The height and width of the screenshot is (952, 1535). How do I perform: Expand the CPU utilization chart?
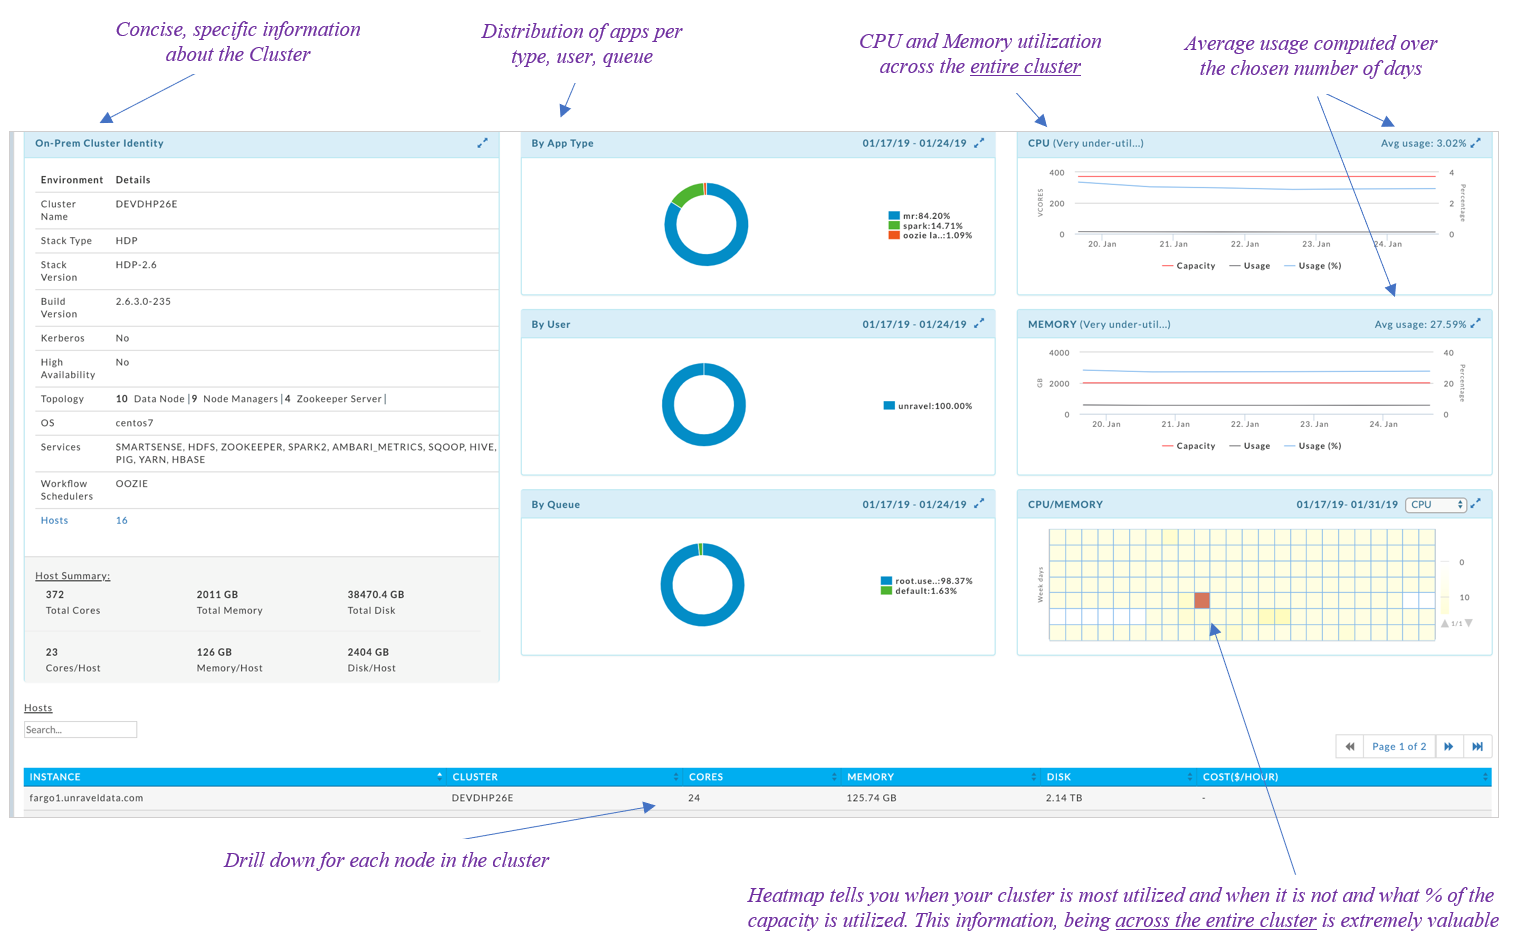[1475, 143]
